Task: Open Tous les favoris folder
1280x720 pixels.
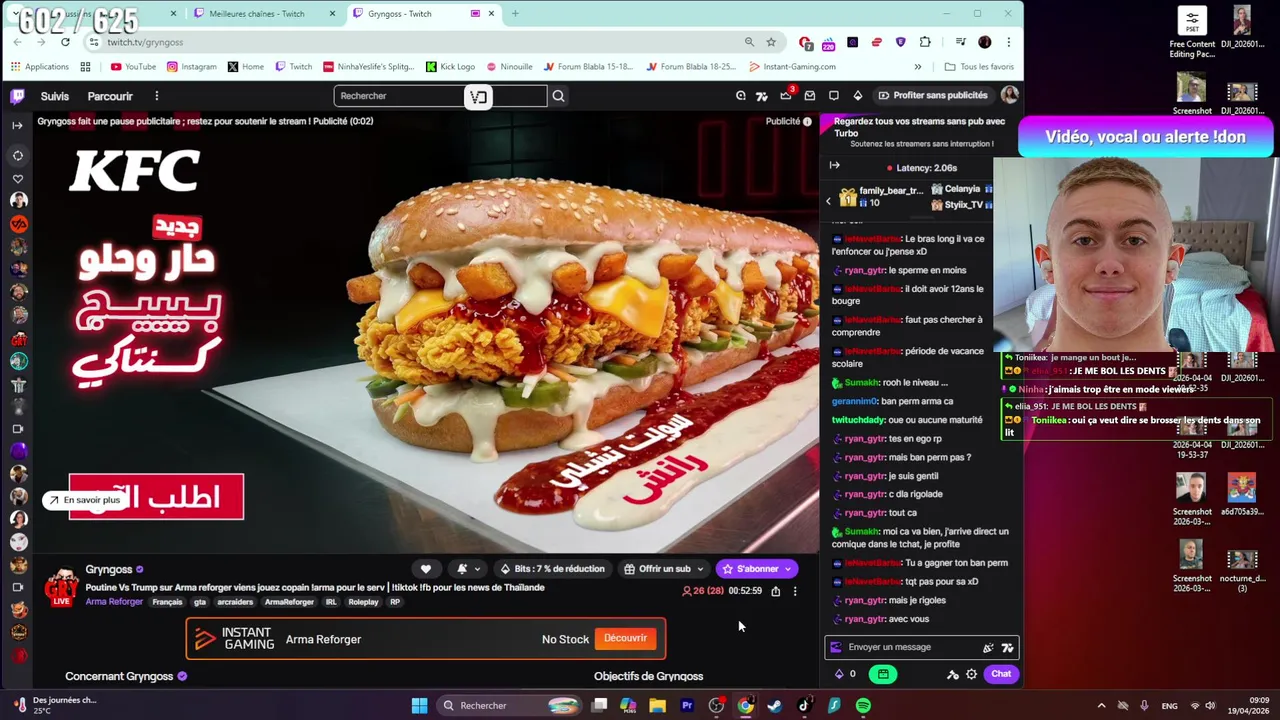Action: click(979, 67)
